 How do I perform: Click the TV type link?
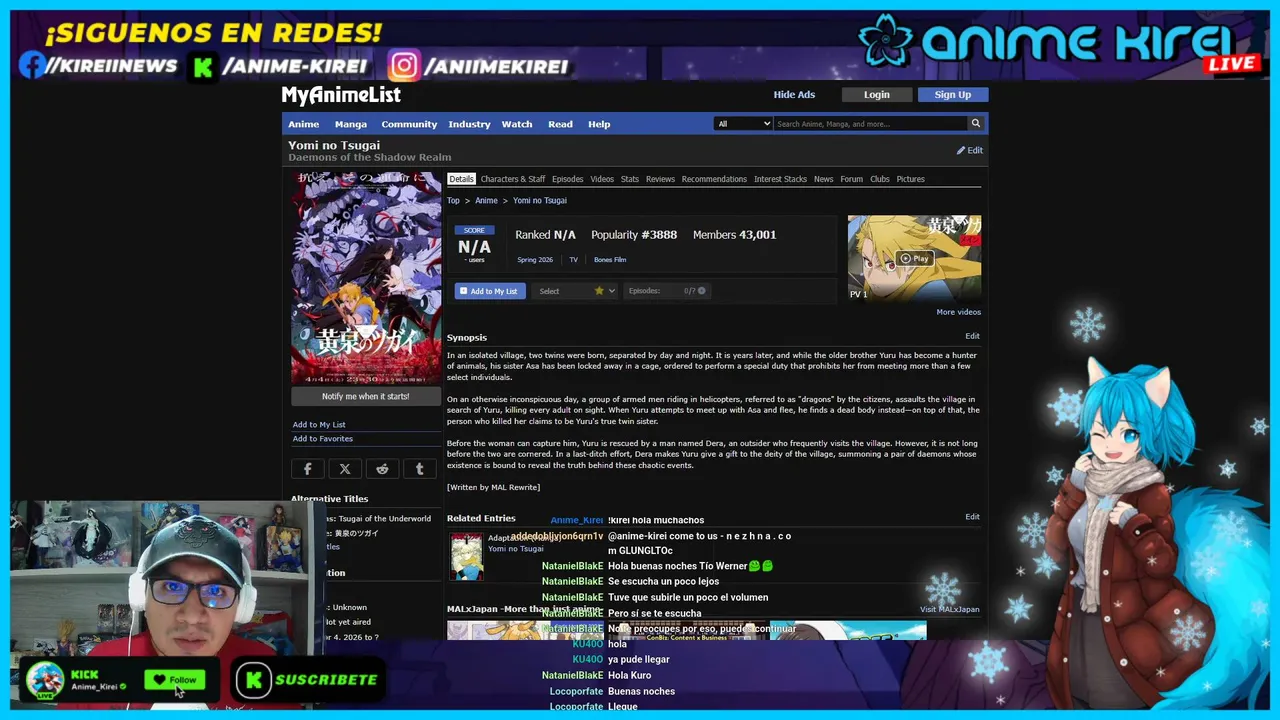574,260
